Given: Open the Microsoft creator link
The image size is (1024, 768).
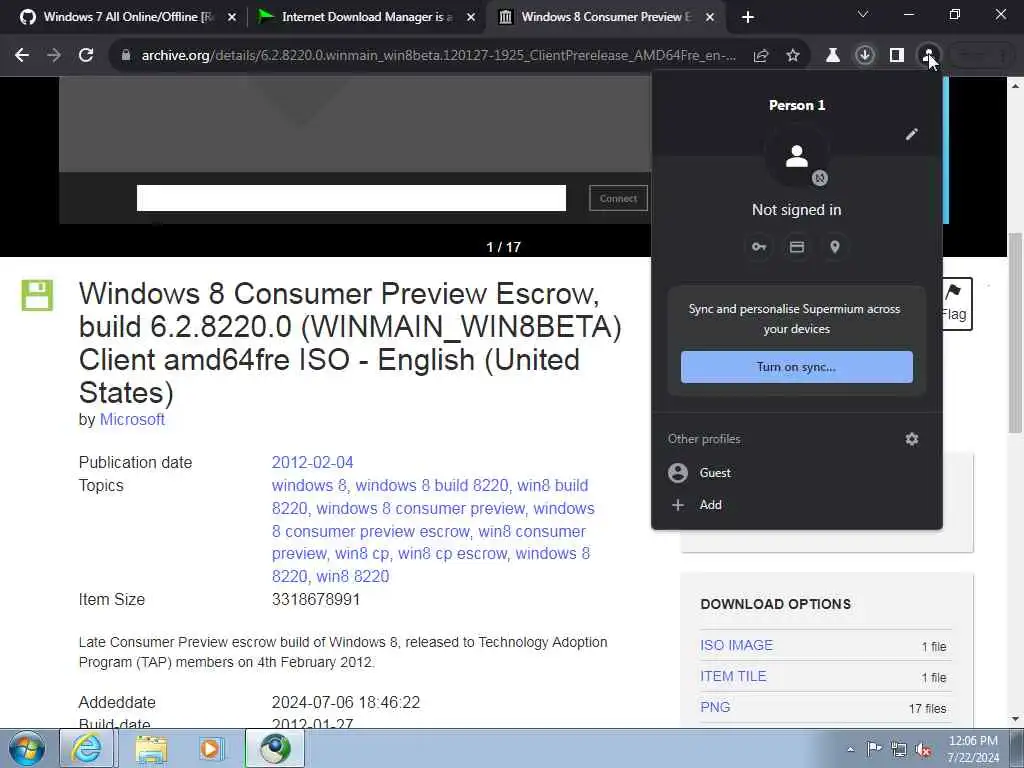Looking at the screenshot, I should click(132, 419).
